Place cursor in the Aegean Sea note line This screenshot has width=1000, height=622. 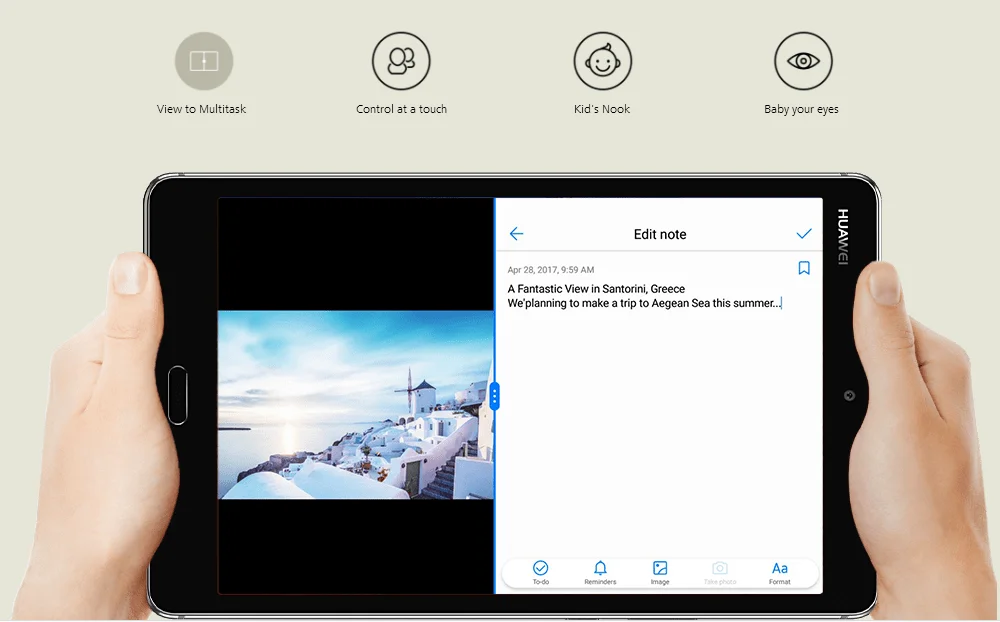click(x=644, y=304)
